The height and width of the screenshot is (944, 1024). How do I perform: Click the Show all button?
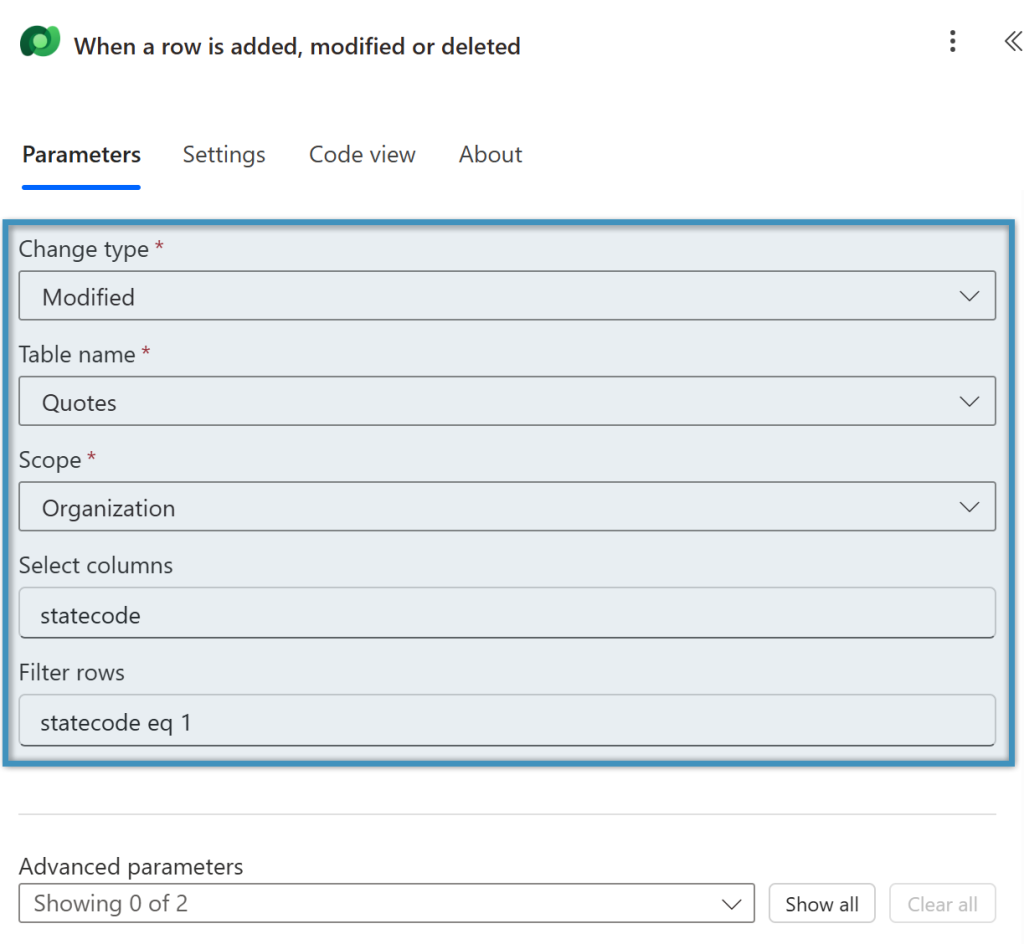pyautogui.click(x=821, y=903)
